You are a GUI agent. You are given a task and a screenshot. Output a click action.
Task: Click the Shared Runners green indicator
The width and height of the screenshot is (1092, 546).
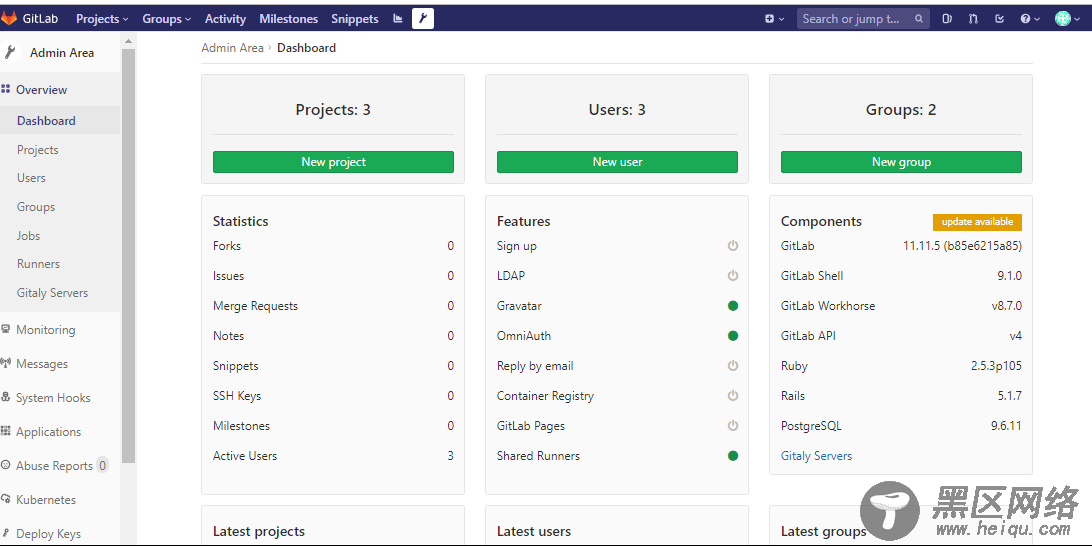tap(733, 455)
